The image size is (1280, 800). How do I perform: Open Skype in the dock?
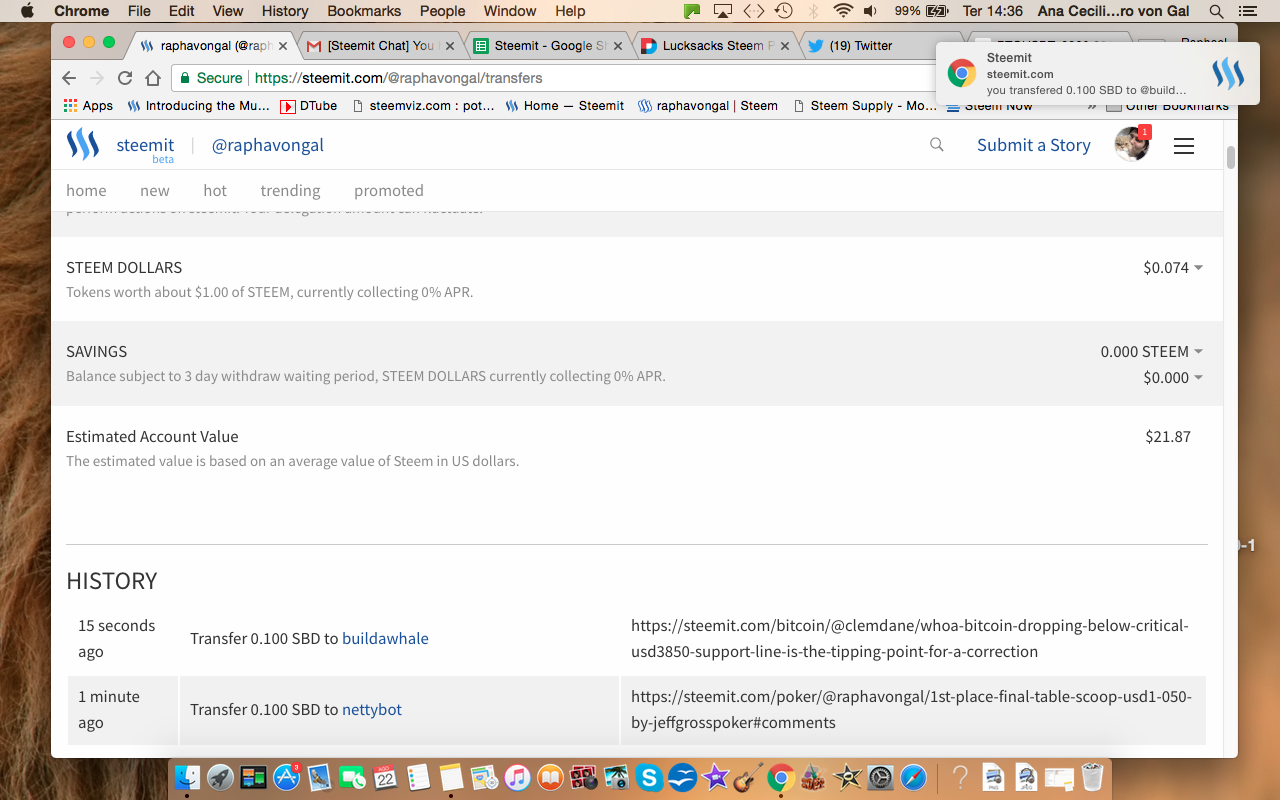tap(649, 776)
